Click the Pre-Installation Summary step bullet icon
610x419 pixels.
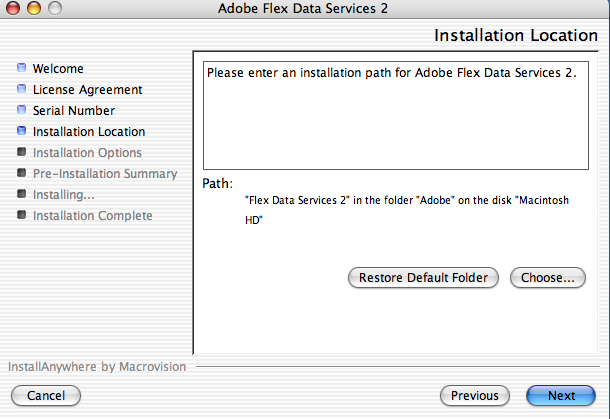coord(22,172)
